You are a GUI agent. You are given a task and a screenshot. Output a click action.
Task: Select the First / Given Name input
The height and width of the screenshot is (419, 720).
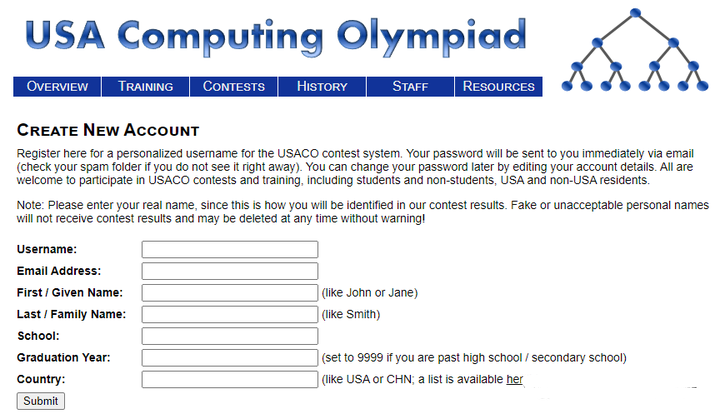tap(229, 293)
